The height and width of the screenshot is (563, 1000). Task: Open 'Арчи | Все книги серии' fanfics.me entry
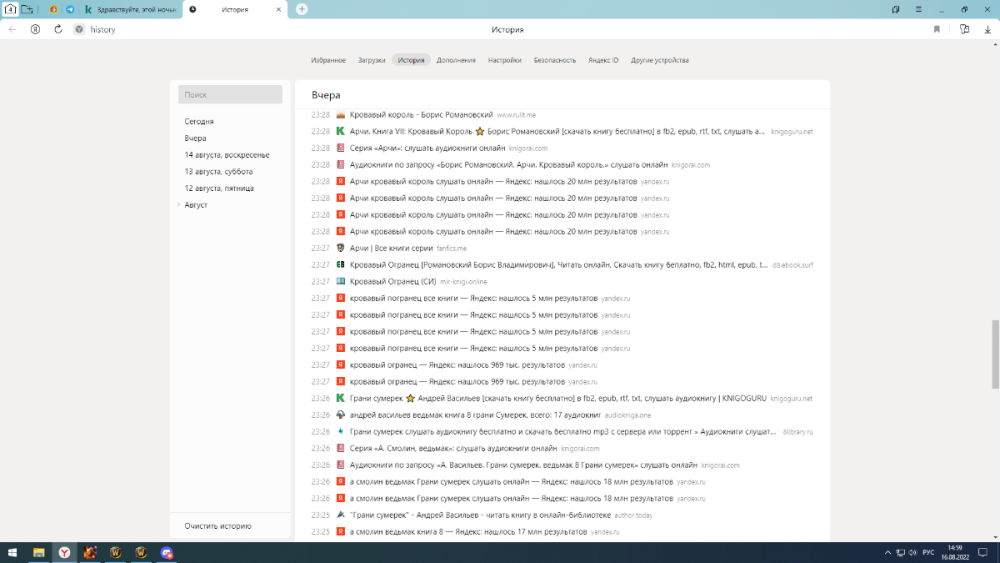391,248
